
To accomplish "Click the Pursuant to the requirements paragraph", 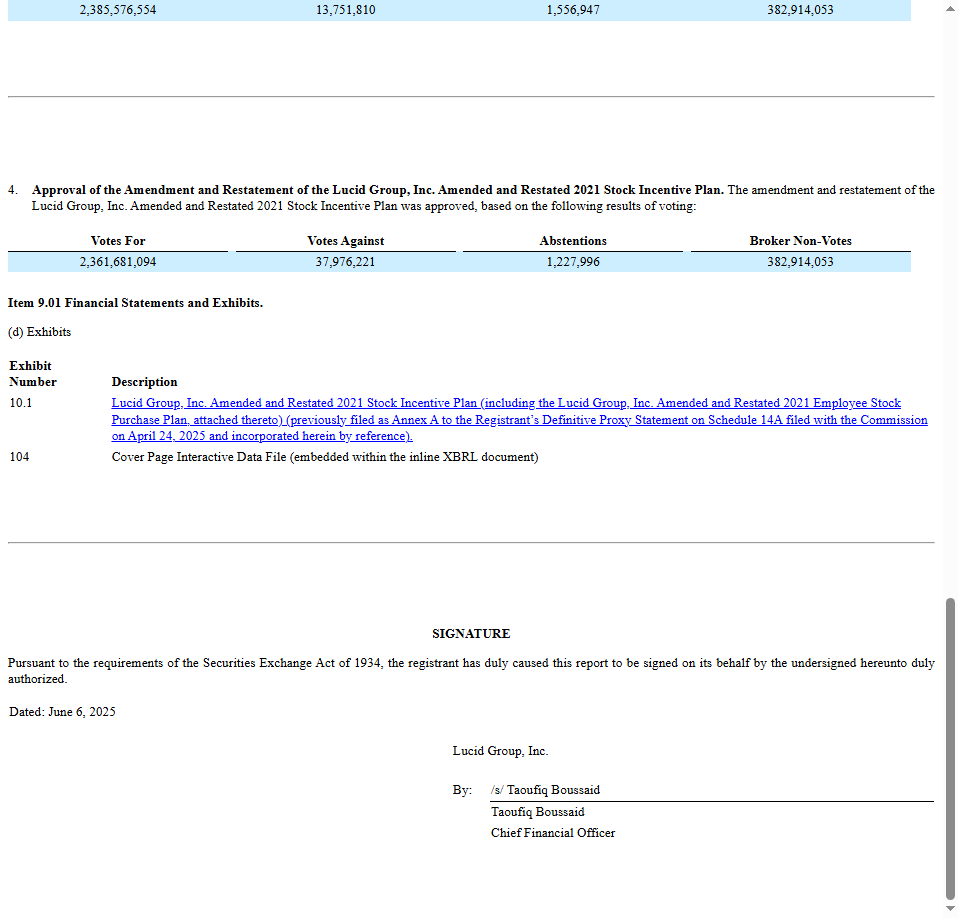I will point(471,671).
